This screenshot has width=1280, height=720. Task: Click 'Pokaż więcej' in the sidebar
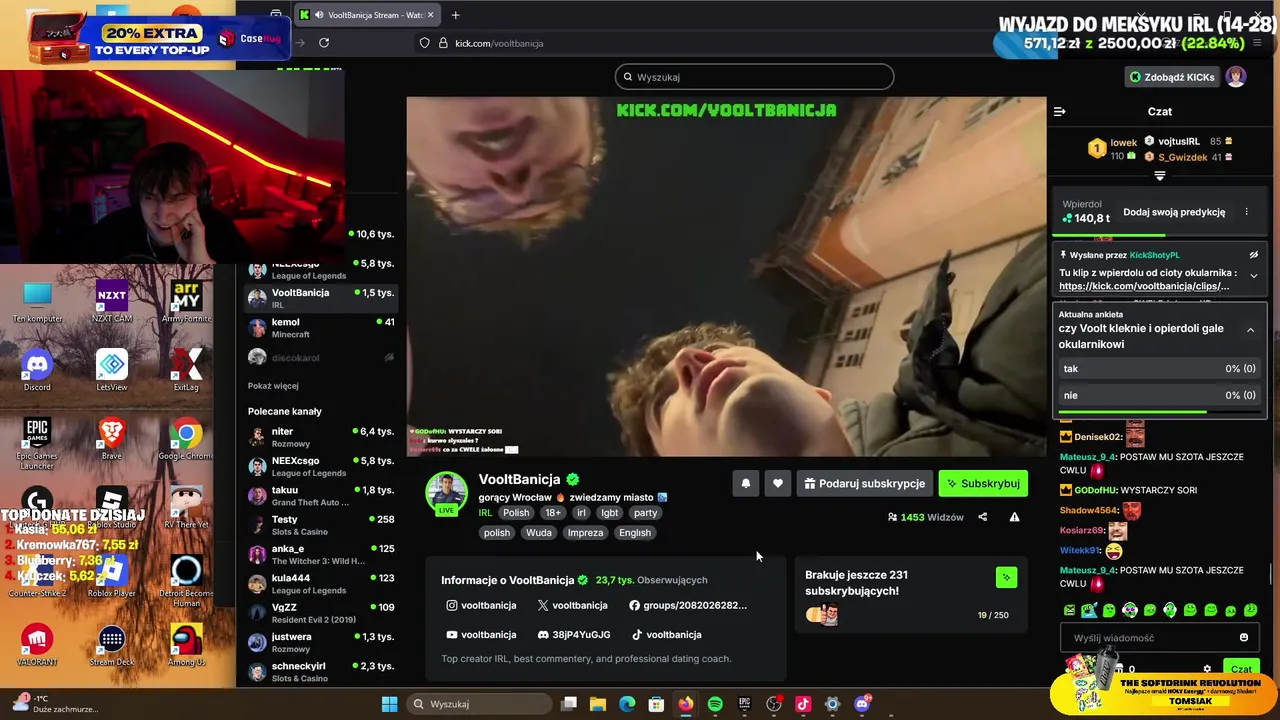pyautogui.click(x=273, y=386)
